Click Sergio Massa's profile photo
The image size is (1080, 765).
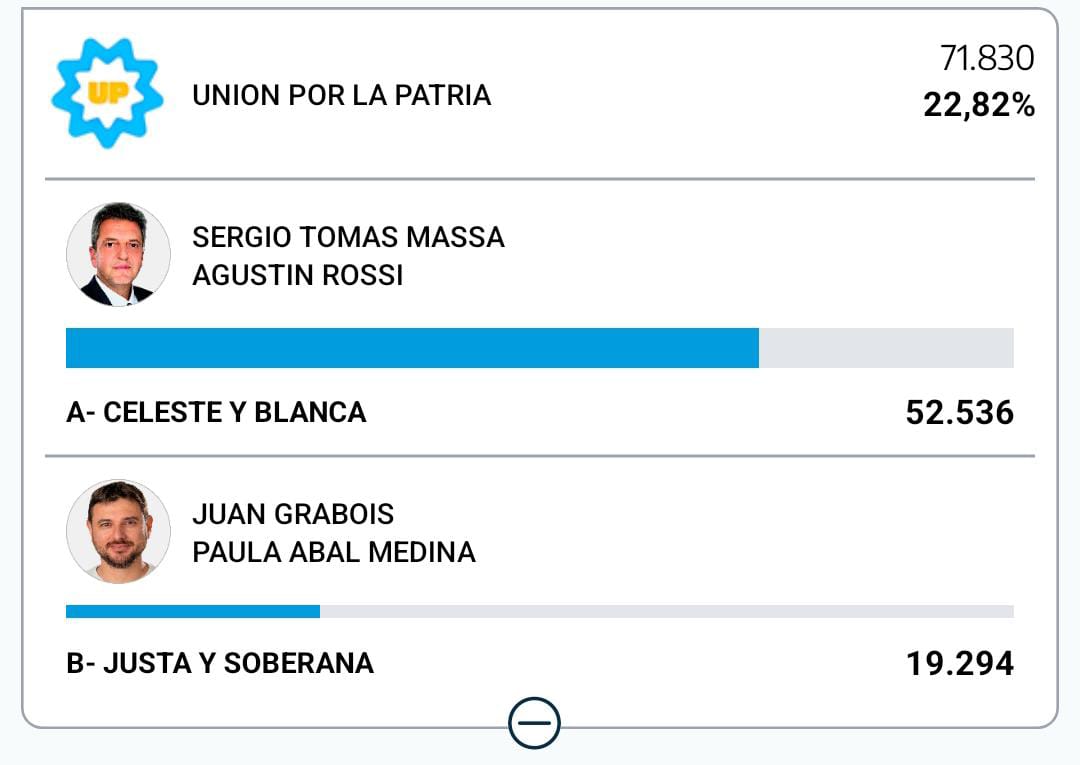[118, 255]
